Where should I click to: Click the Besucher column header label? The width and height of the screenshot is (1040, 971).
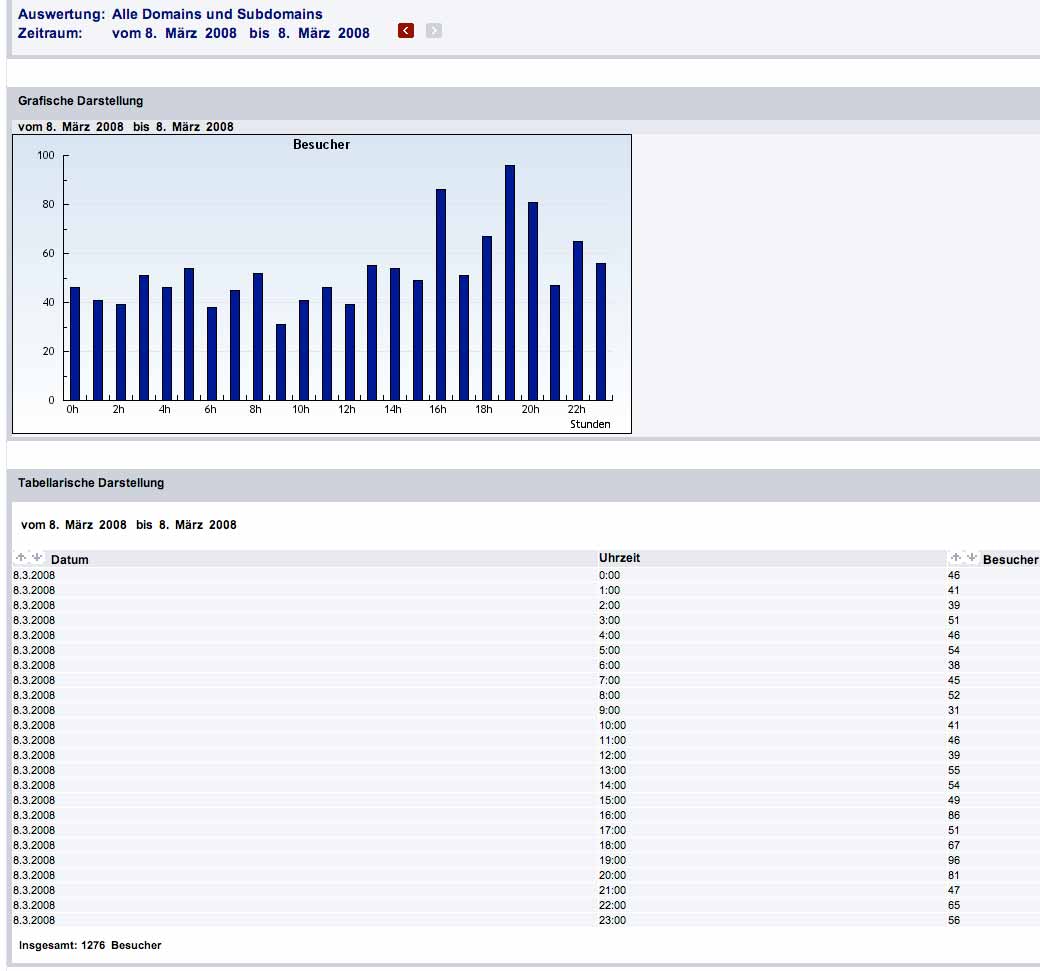point(1010,560)
